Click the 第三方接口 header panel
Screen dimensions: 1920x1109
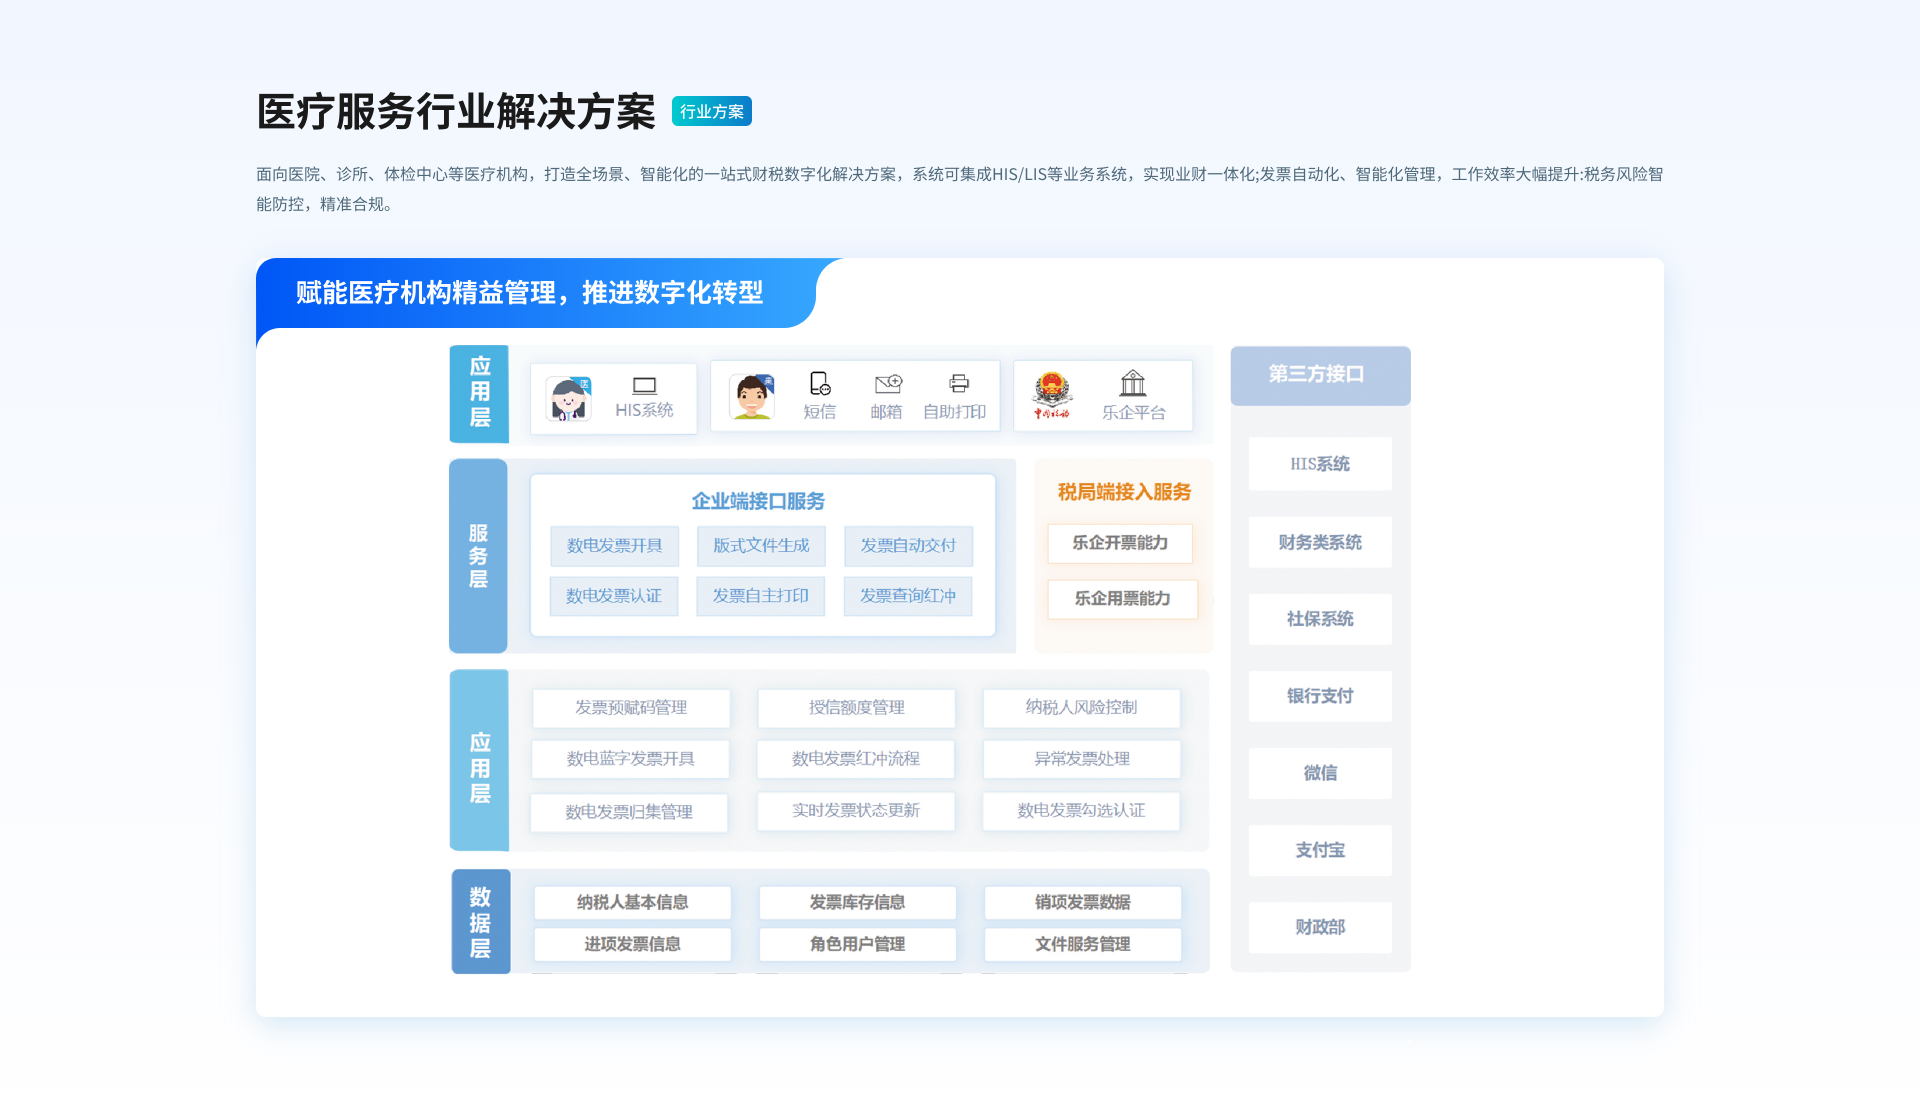click(x=1319, y=376)
